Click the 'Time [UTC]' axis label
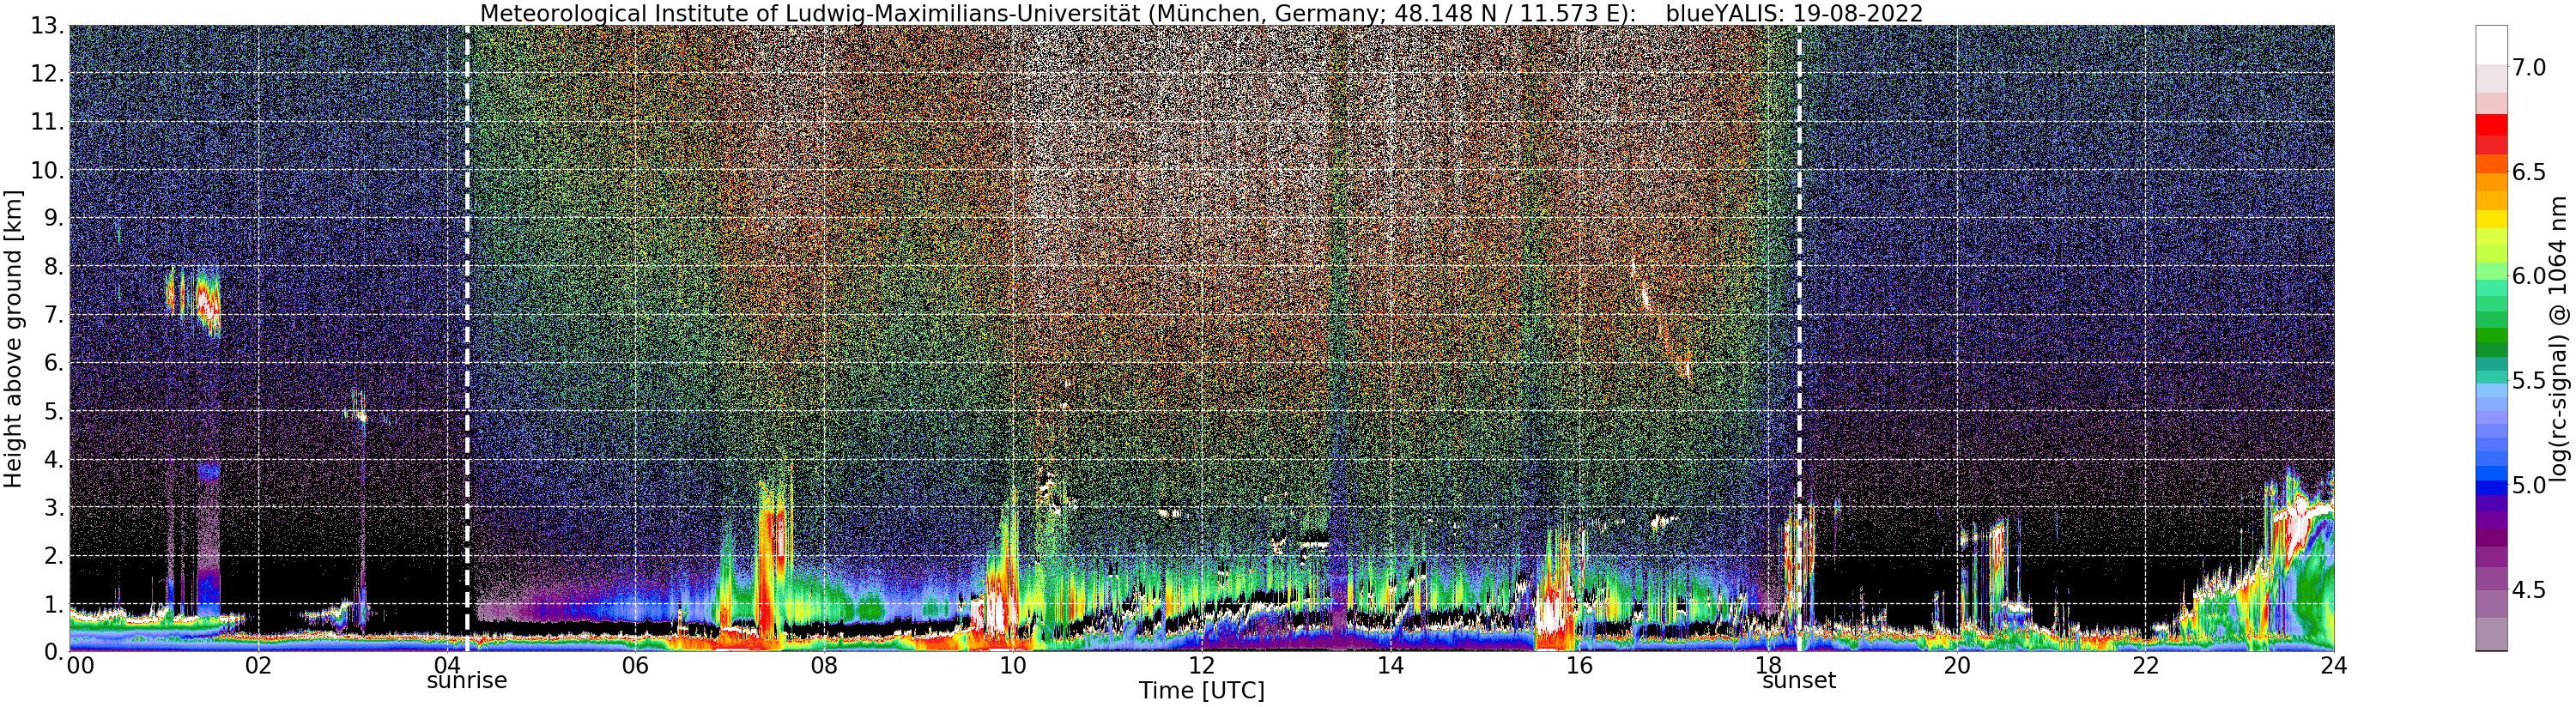Viewport: 2576px width, 707px height. coord(1201,691)
